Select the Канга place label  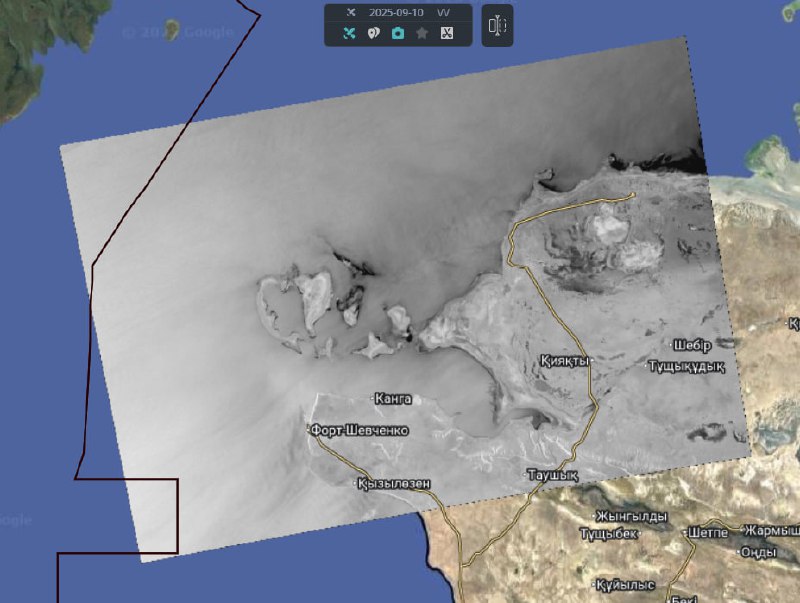(x=392, y=398)
